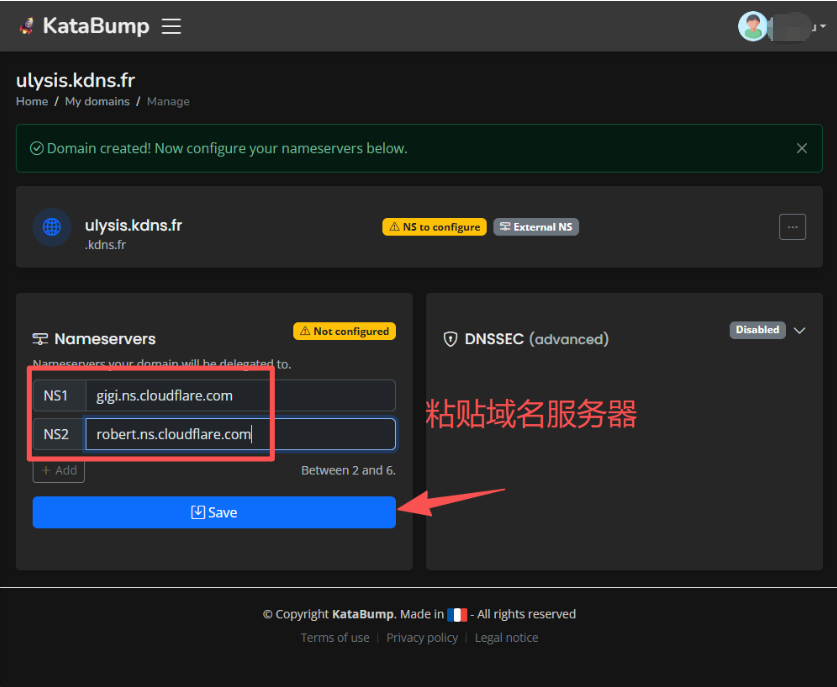This screenshot has width=837, height=687.
Task: Open the hamburger navigation menu
Action: tap(171, 26)
